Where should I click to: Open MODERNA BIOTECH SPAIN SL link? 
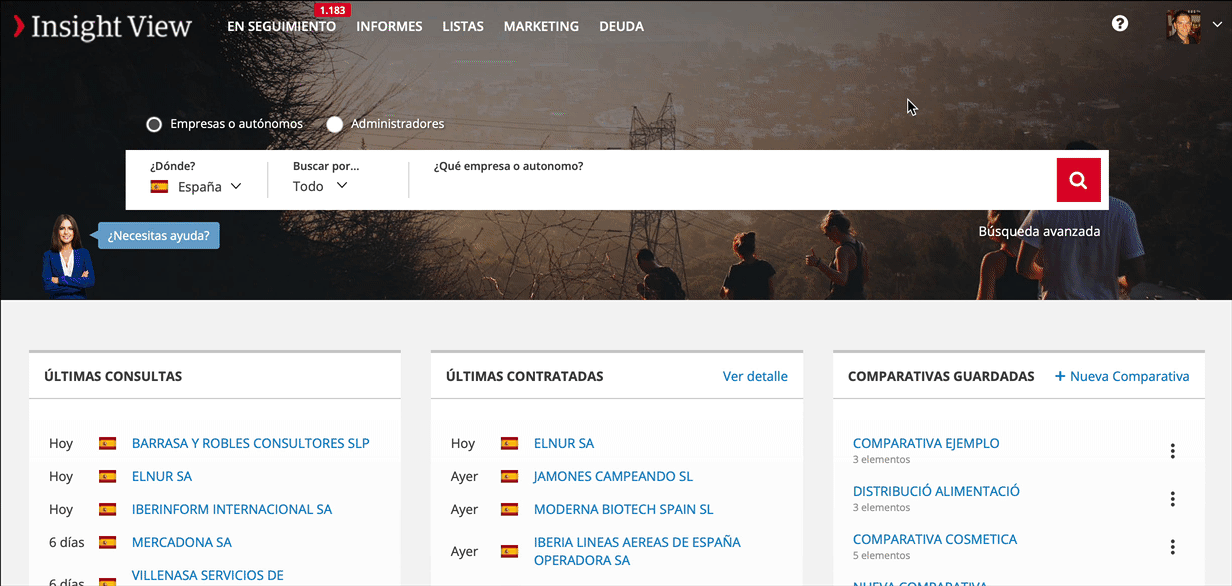(624, 509)
